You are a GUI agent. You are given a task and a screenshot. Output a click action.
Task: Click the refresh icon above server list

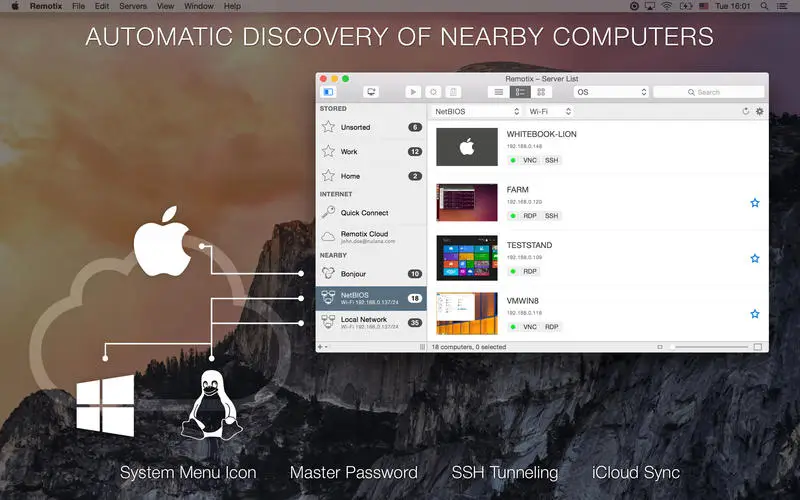point(745,111)
